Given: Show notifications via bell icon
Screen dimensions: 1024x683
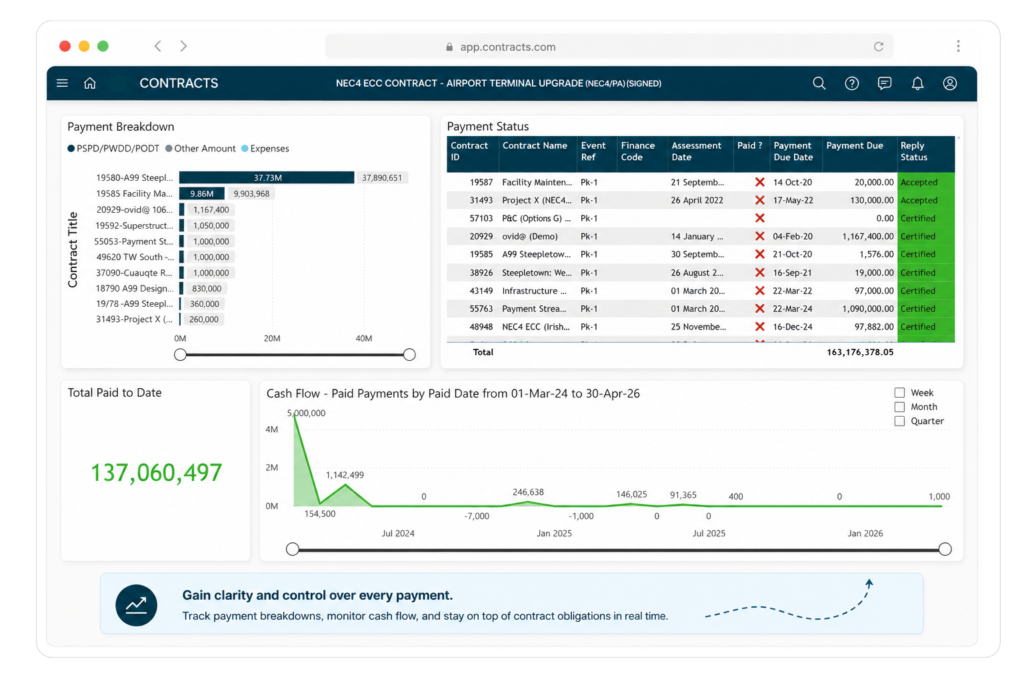Looking at the screenshot, I should pyautogui.click(x=918, y=83).
